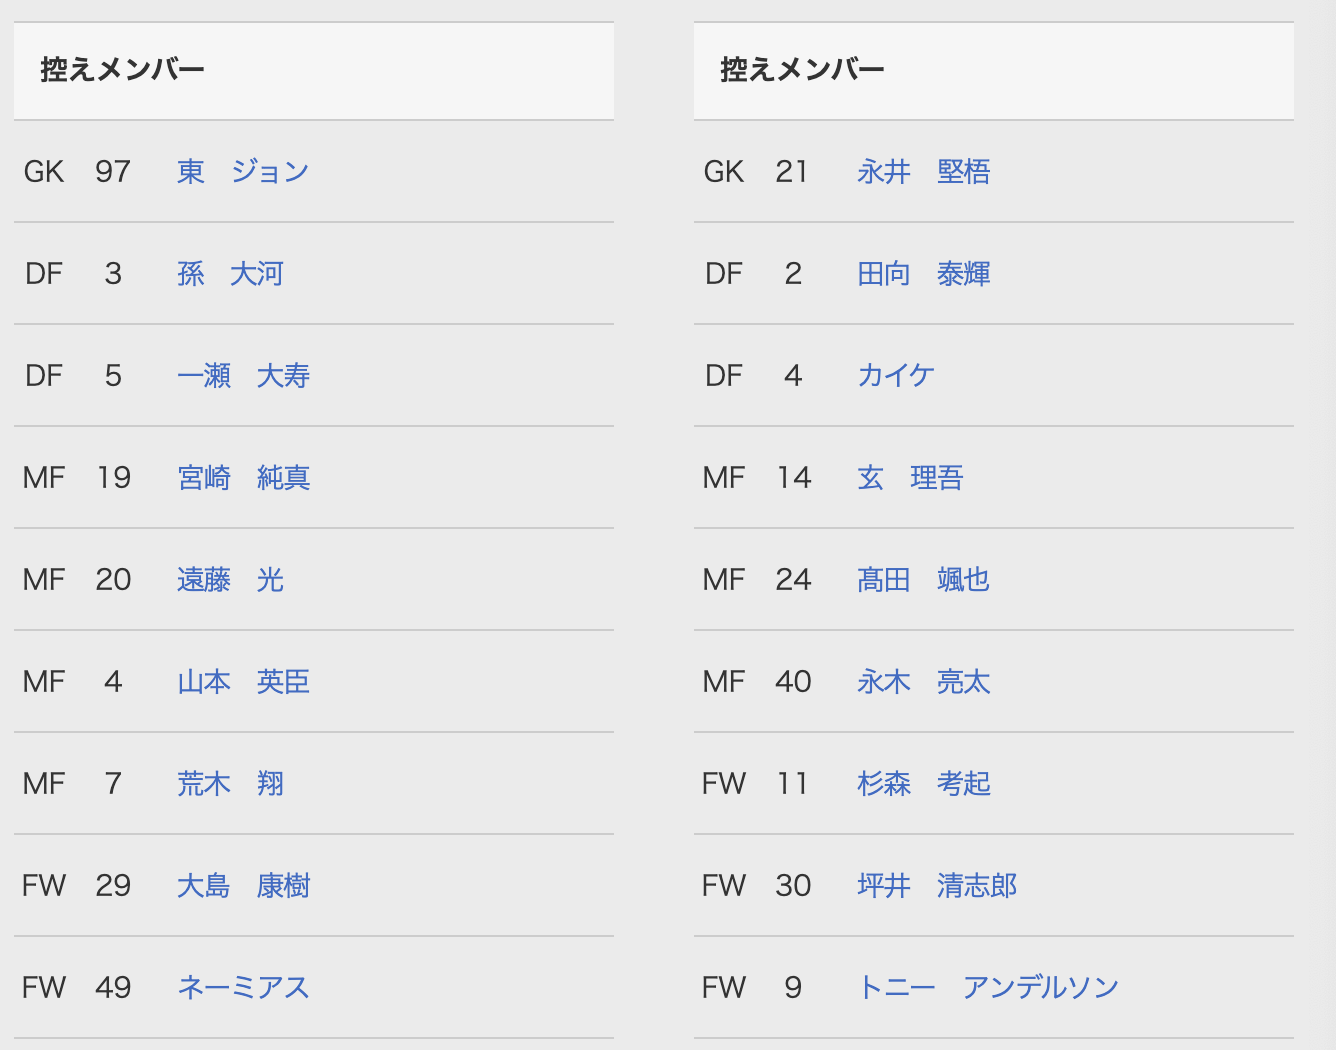
Task: Open 一瀬 大寿 player profile
Action: (243, 376)
